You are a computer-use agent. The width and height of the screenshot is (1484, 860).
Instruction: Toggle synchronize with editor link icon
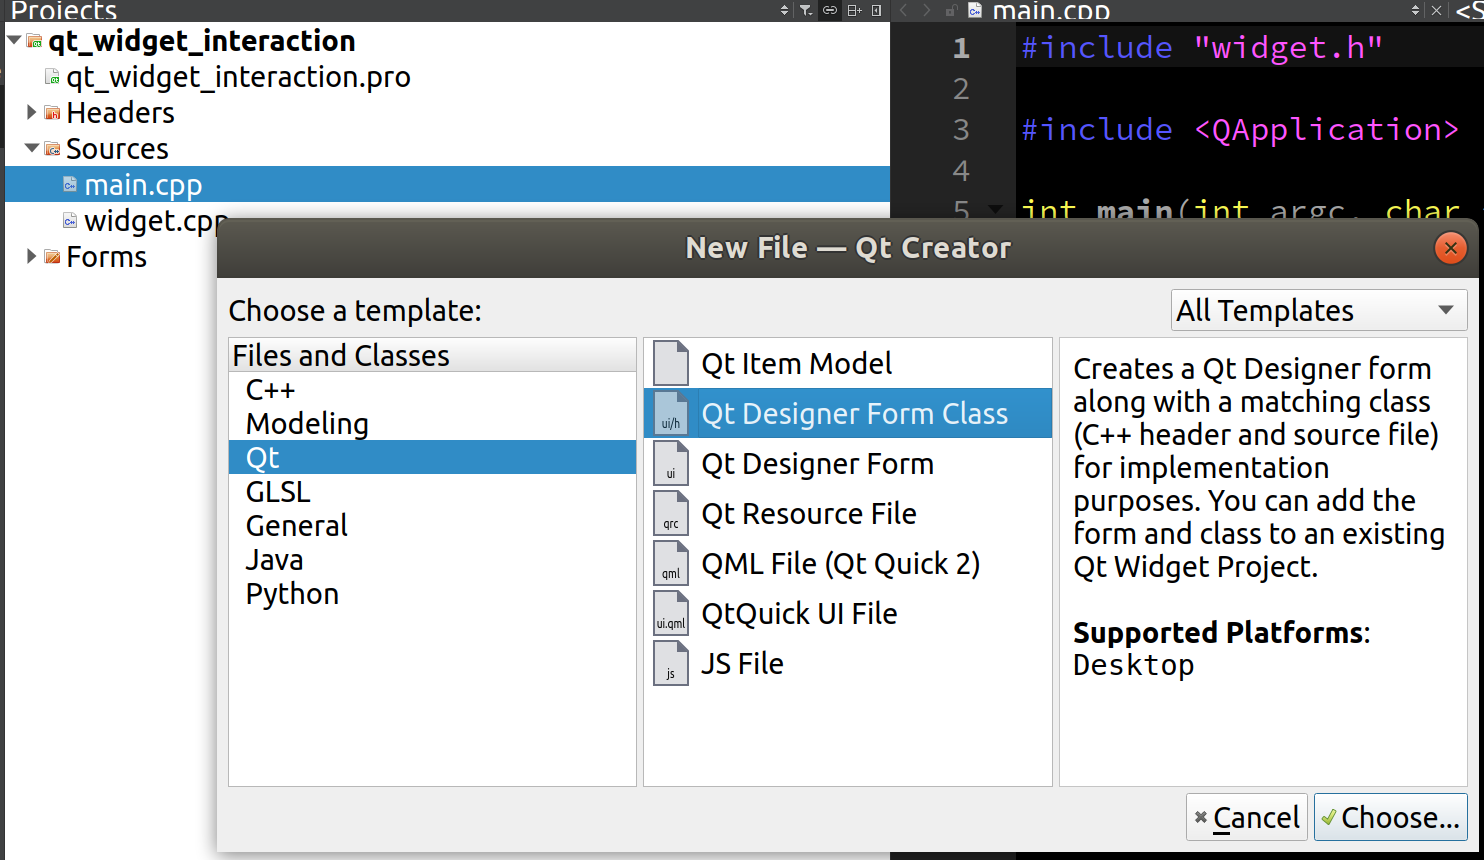point(830,10)
